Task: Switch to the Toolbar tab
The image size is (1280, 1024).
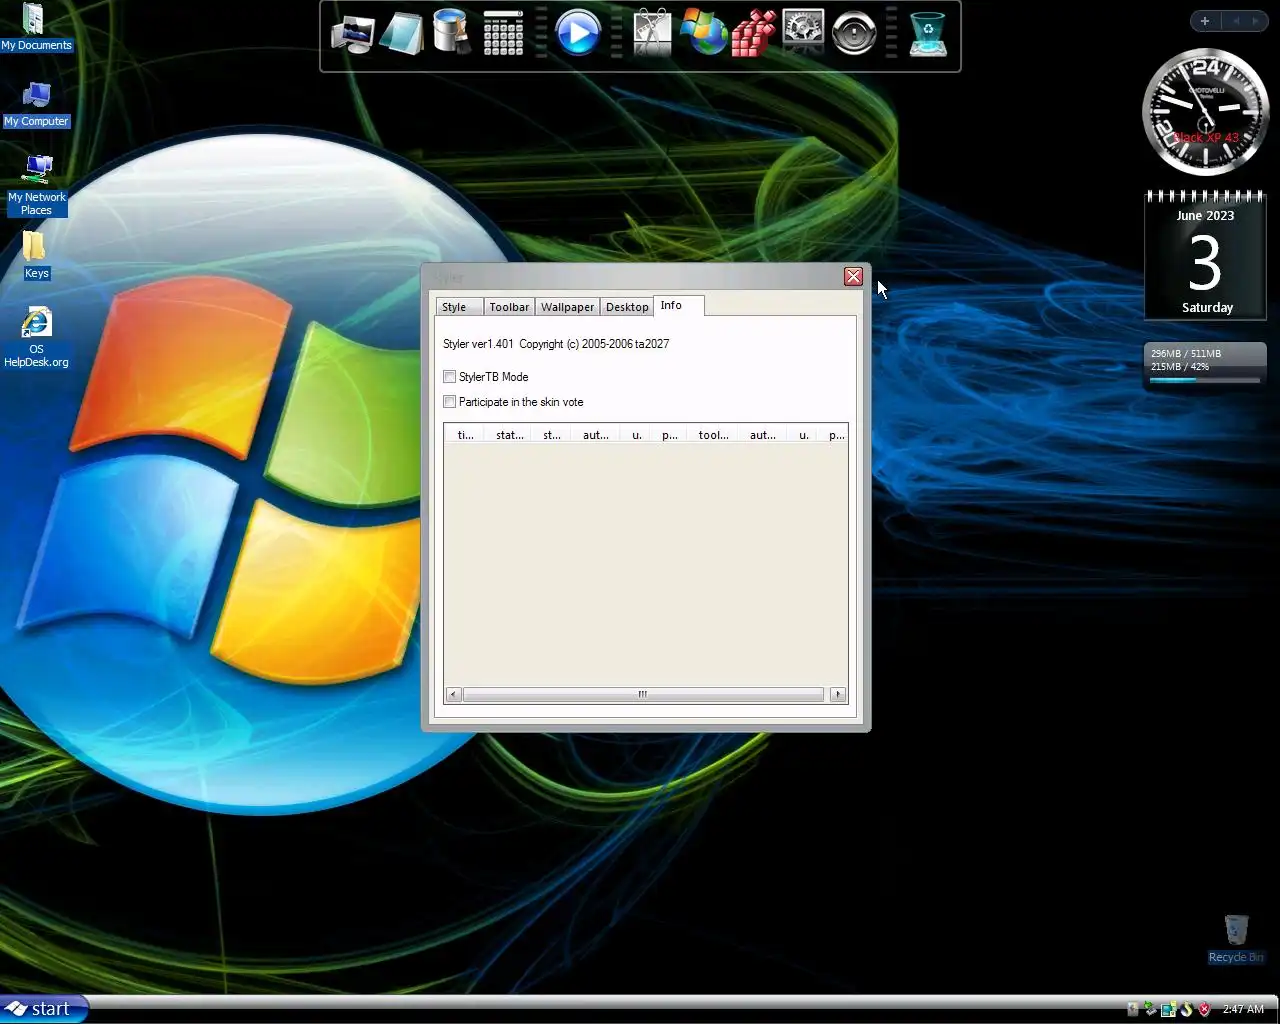Action: point(509,307)
